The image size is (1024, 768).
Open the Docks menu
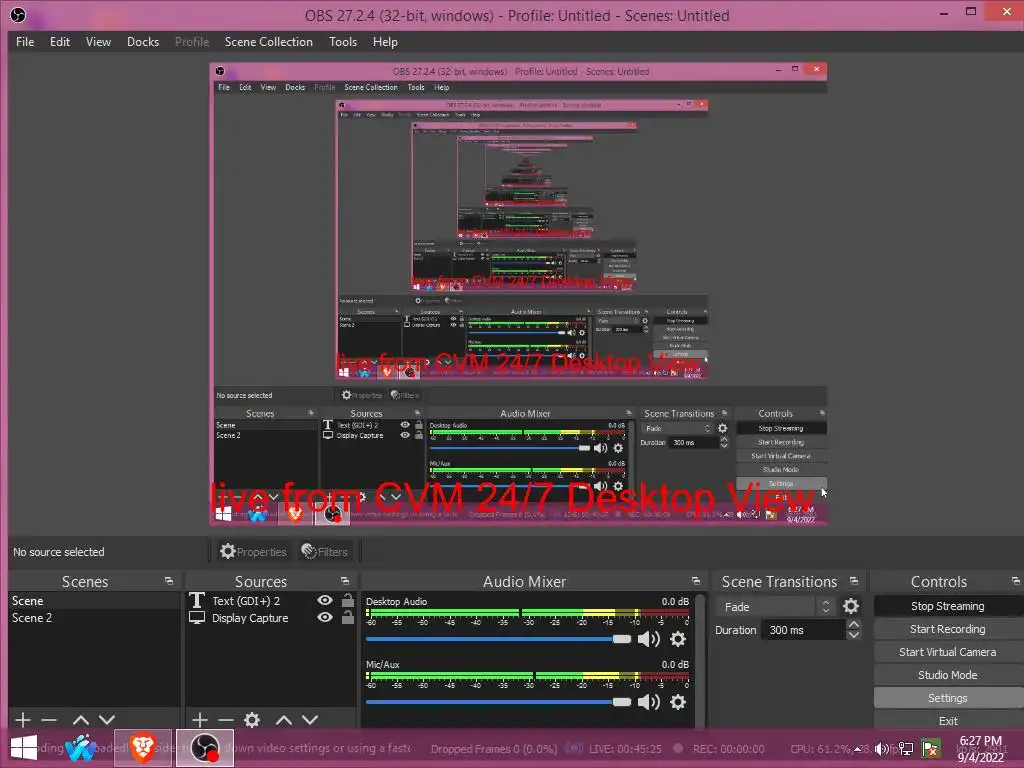tap(142, 42)
